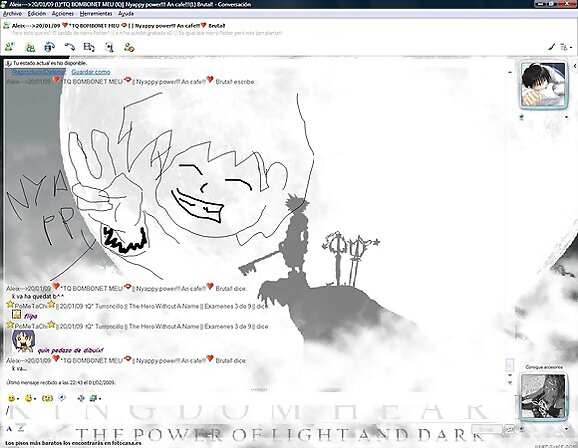Click the contact name header at top

point(118,25)
